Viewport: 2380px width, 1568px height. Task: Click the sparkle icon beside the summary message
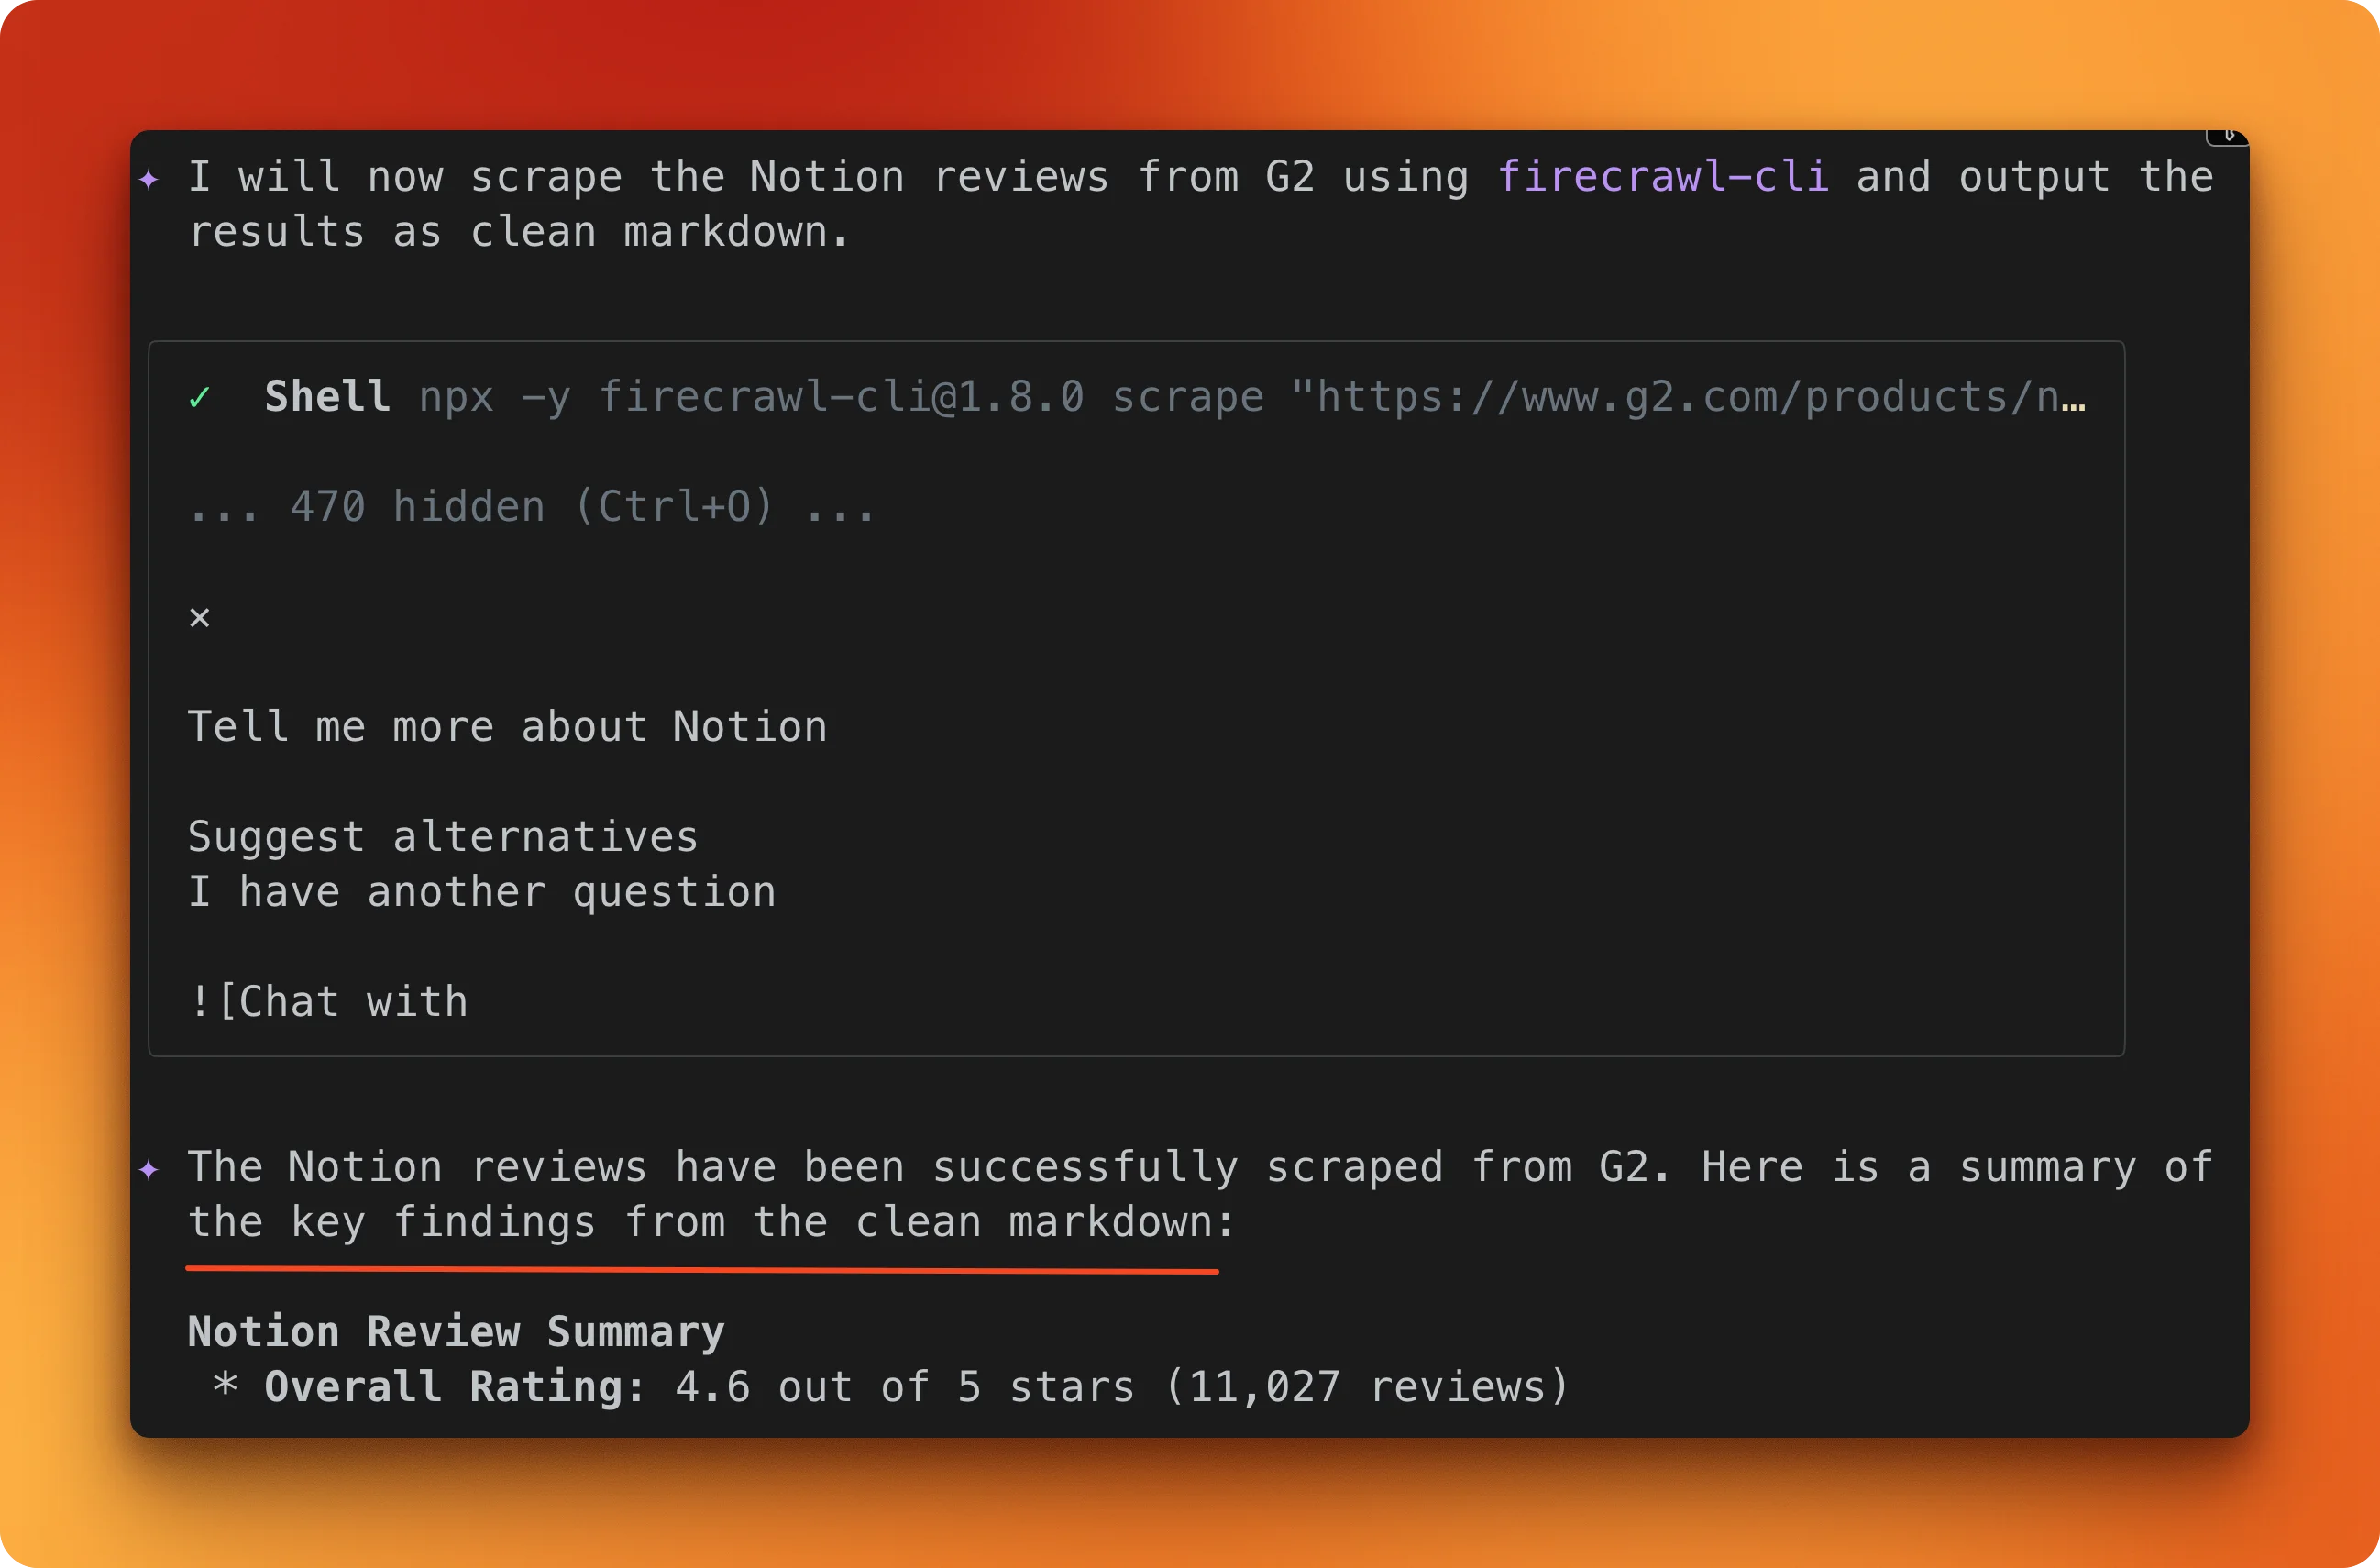151,1168
